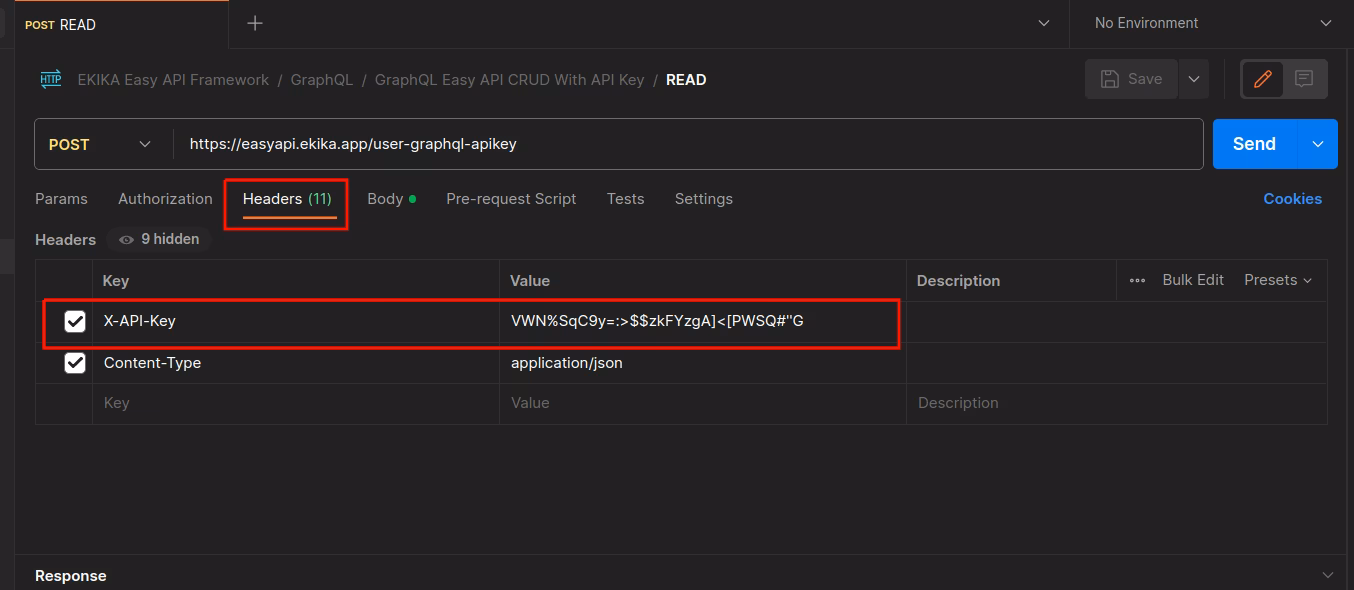Open the Settings tab

(x=703, y=198)
